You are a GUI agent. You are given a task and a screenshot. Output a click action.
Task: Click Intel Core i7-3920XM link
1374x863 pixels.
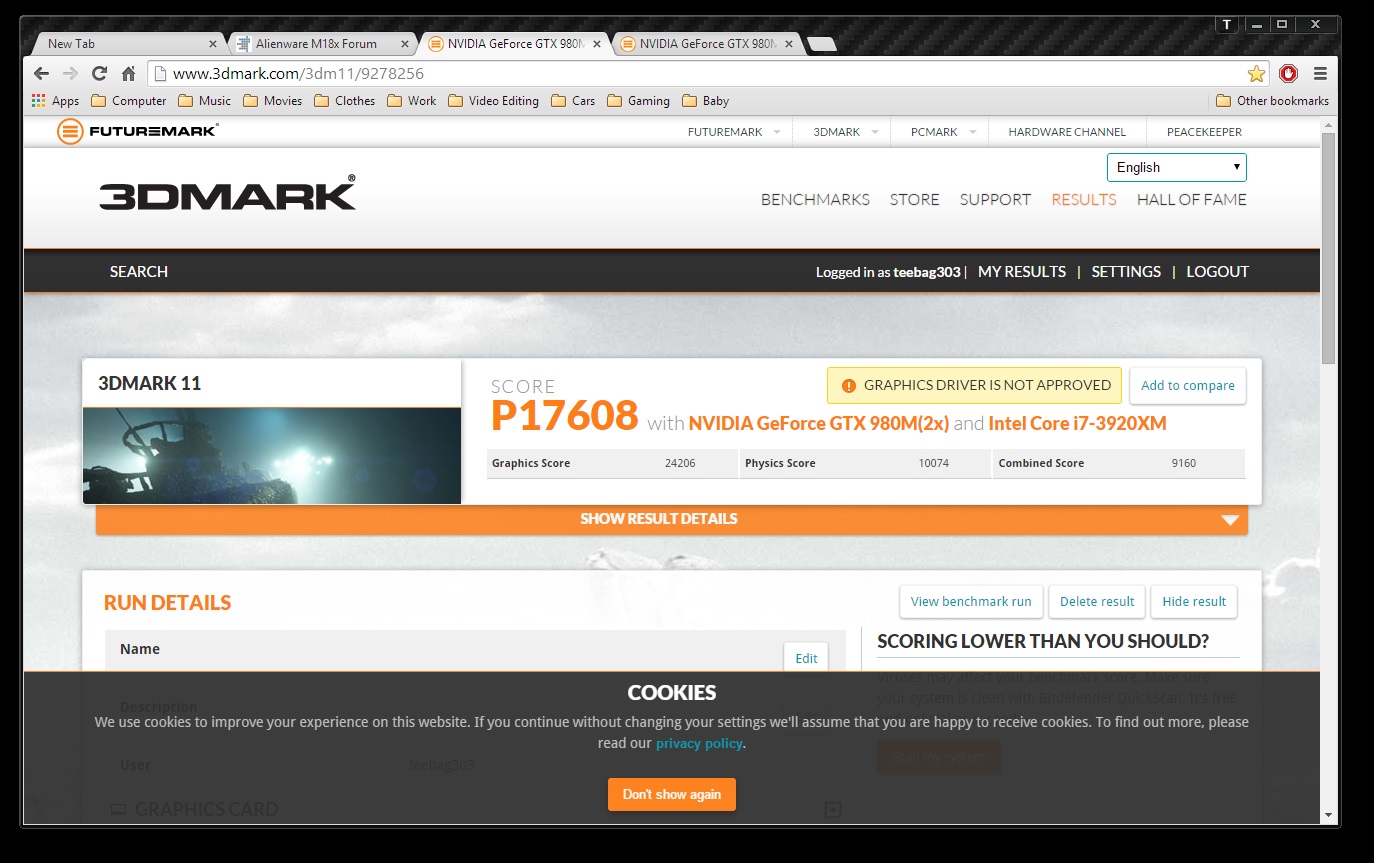pos(1077,423)
